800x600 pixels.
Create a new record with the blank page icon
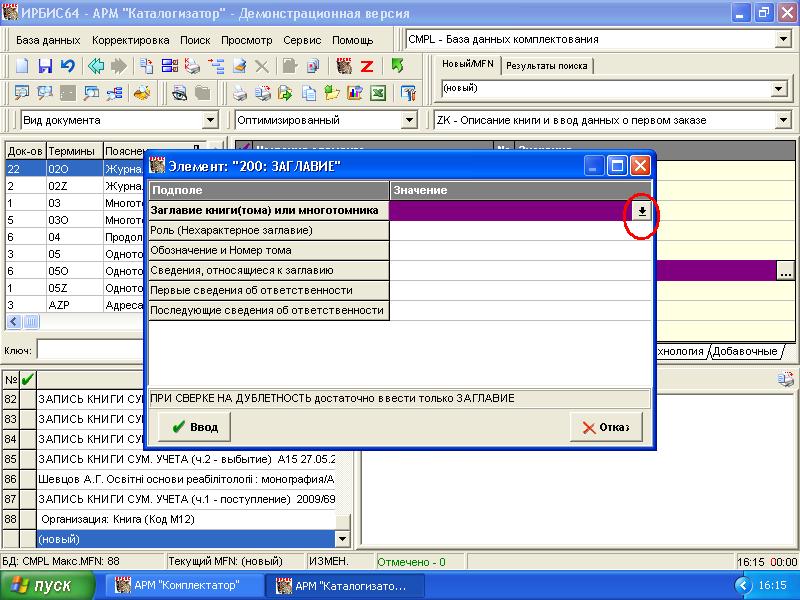22,67
